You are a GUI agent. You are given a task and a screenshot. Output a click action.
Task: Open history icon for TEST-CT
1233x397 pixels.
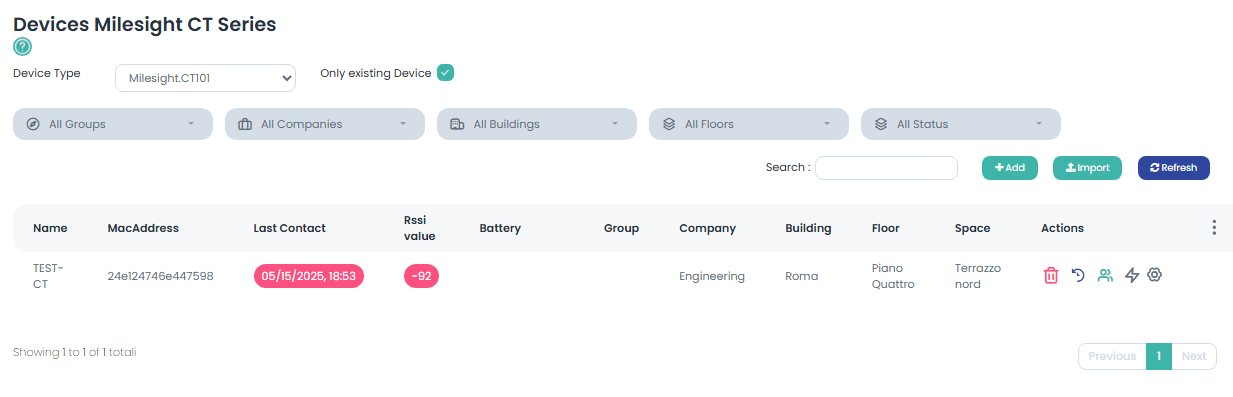[x=1078, y=275]
